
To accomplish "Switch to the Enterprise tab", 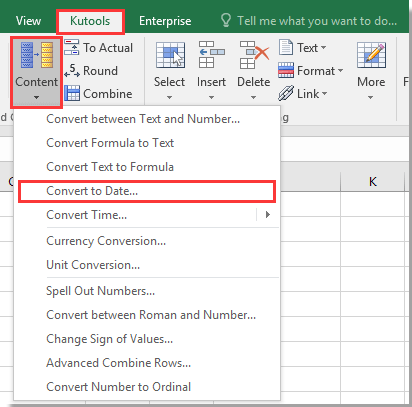I will point(165,21).
